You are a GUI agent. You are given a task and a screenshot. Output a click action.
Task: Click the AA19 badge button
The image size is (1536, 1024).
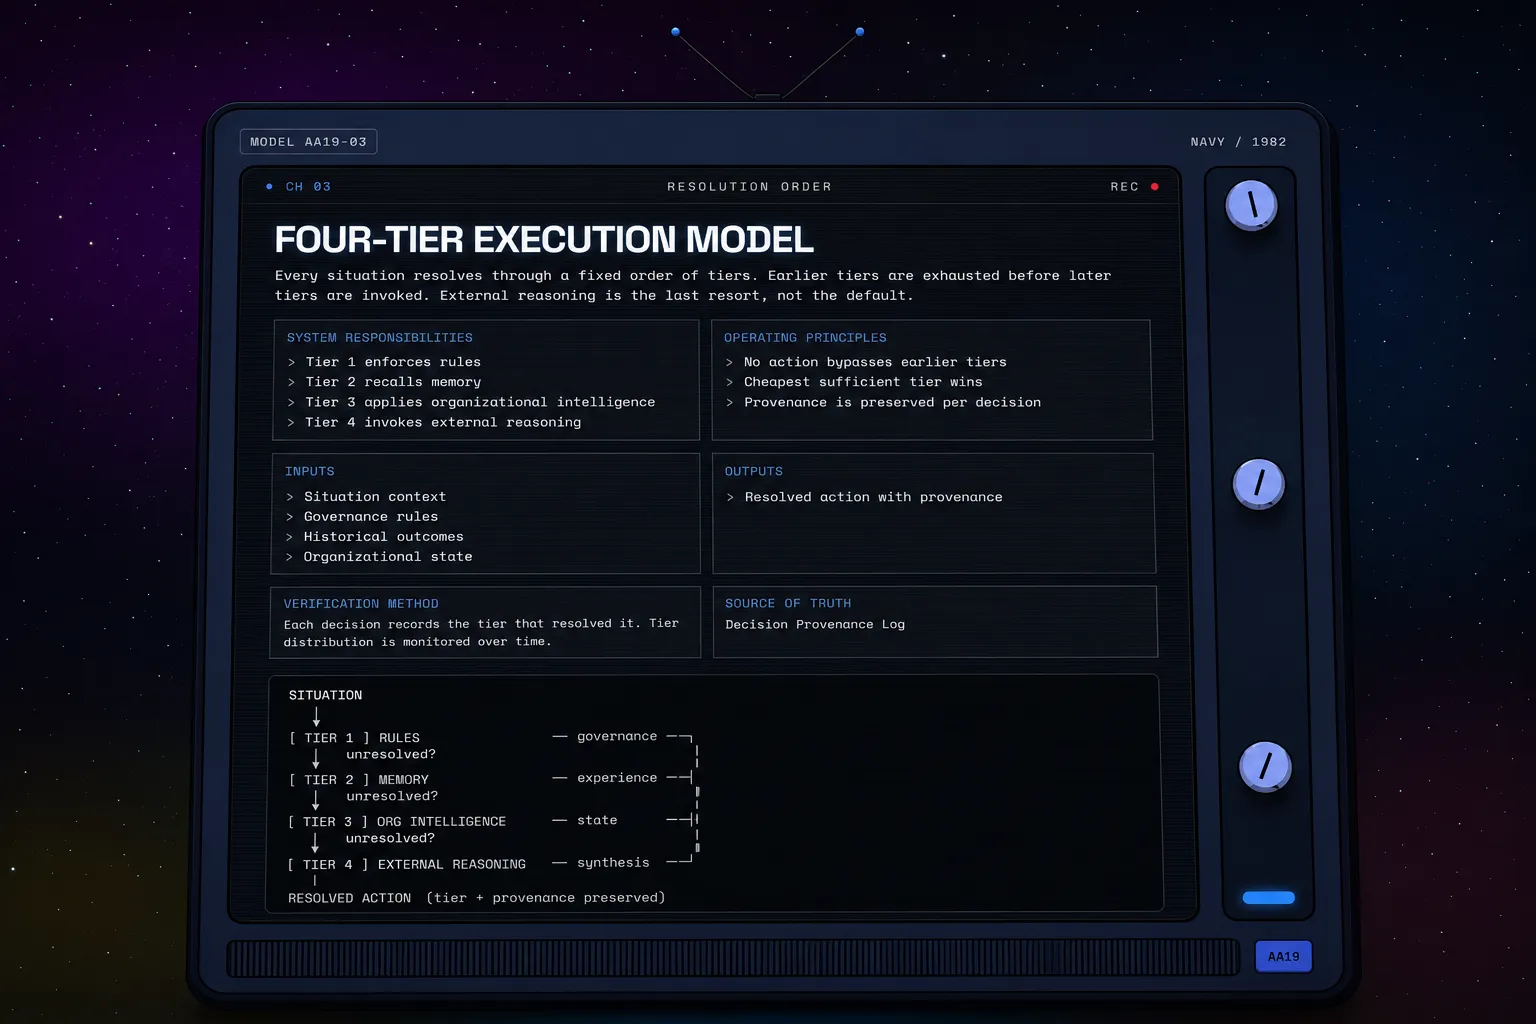(1283, 957)
